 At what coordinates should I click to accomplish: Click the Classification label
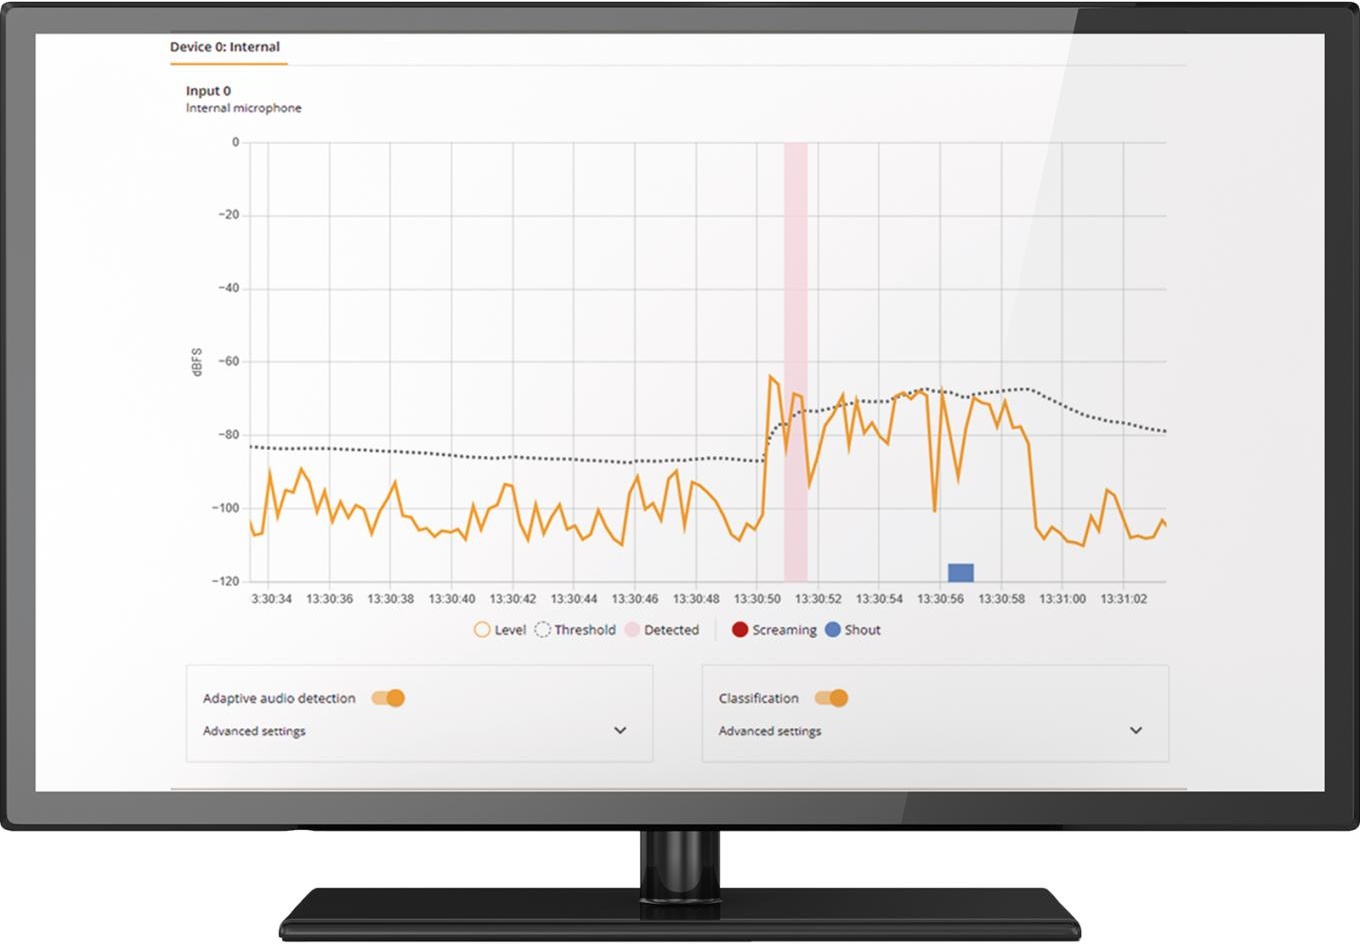point(758,698)
